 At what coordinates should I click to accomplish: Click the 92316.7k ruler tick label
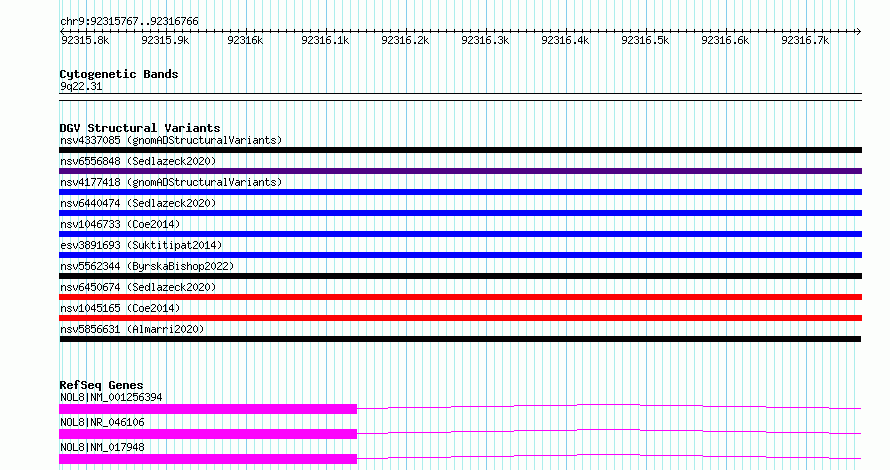point(805,41)
